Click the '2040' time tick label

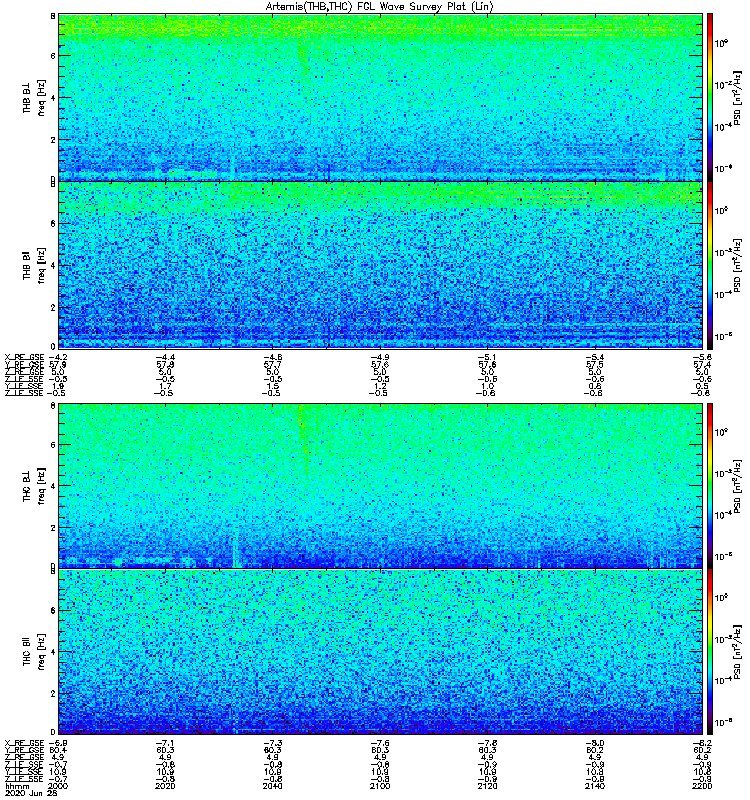(x=272, y=786)
